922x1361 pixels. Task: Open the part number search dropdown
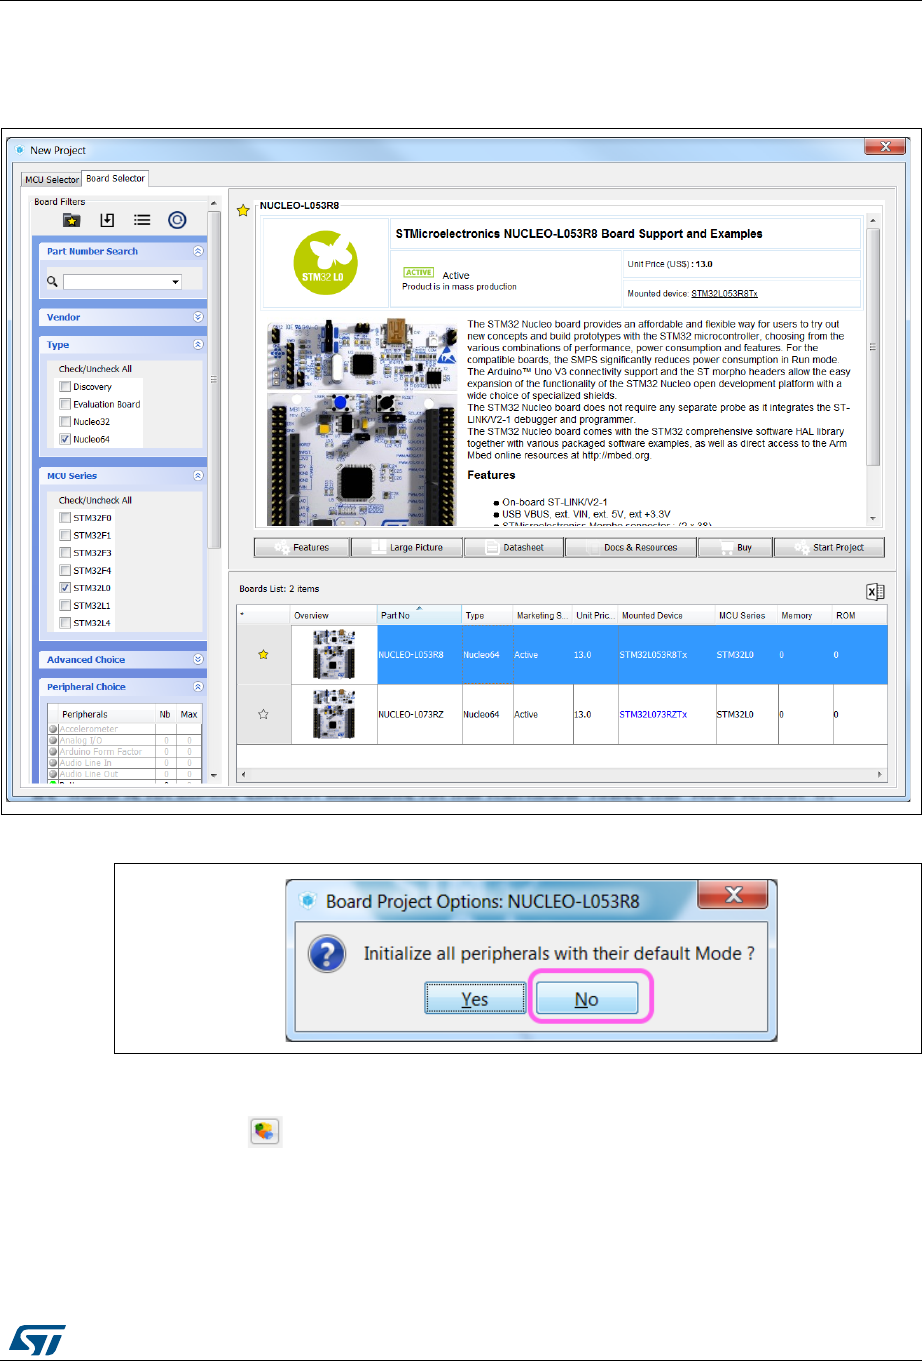coord(176,282)
